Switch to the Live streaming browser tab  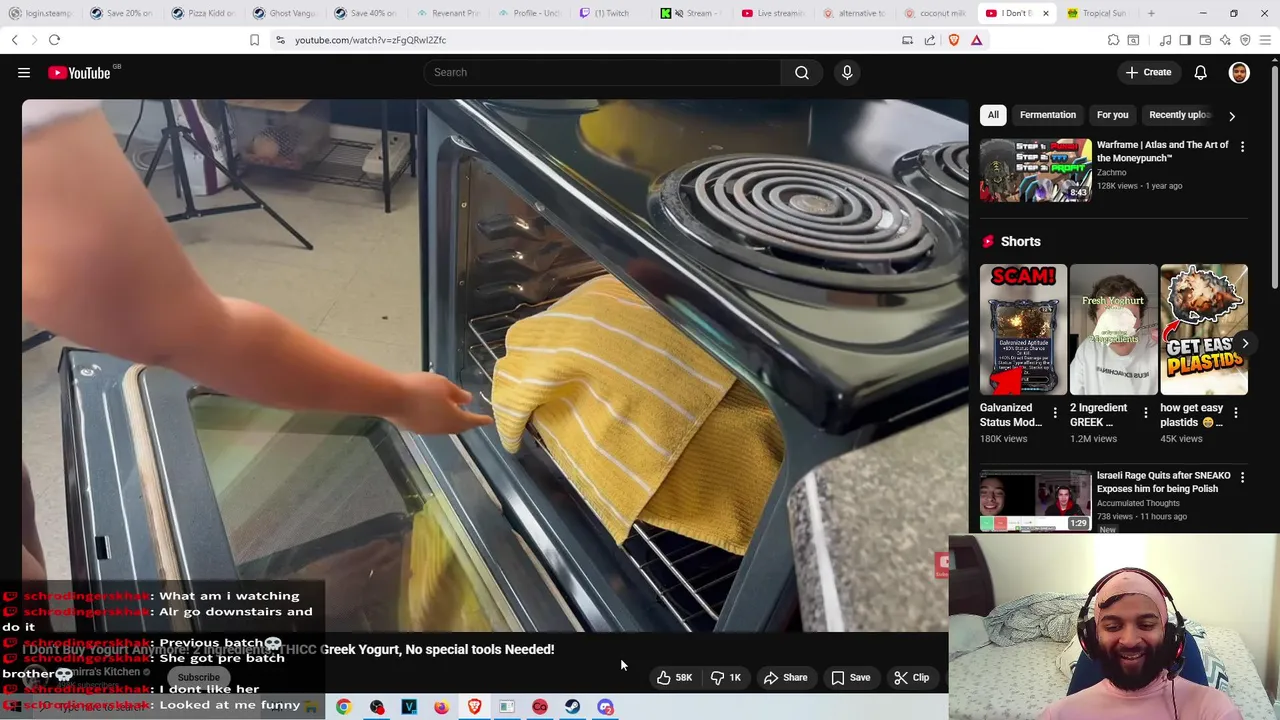pyautogui.click(x=772, y=13)
